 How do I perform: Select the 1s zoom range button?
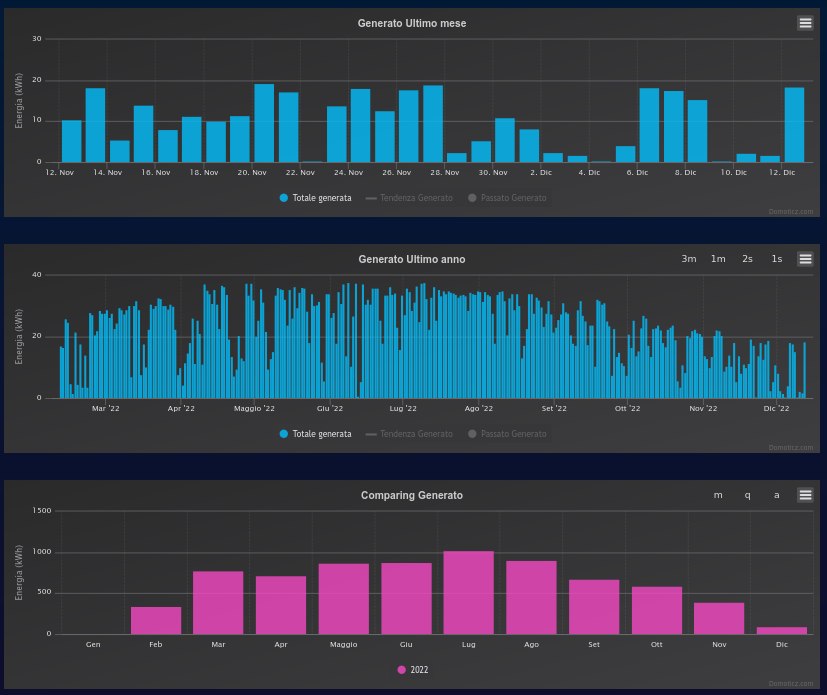click(x=776, y=259)
